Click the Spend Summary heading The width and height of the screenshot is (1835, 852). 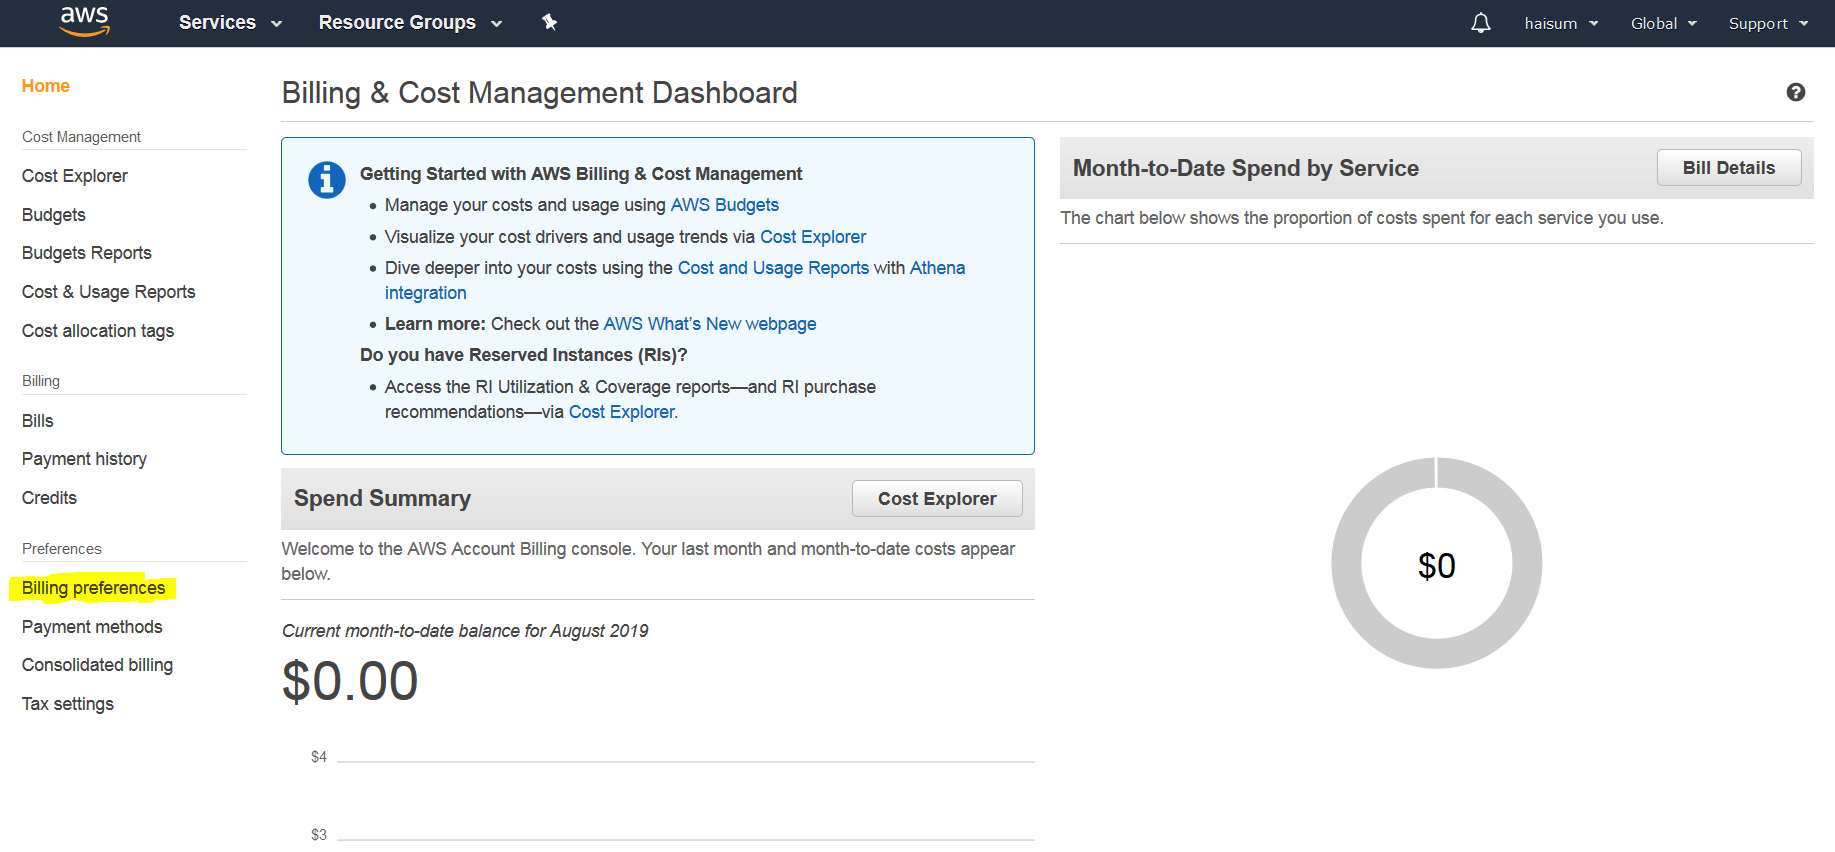(382, 498)
